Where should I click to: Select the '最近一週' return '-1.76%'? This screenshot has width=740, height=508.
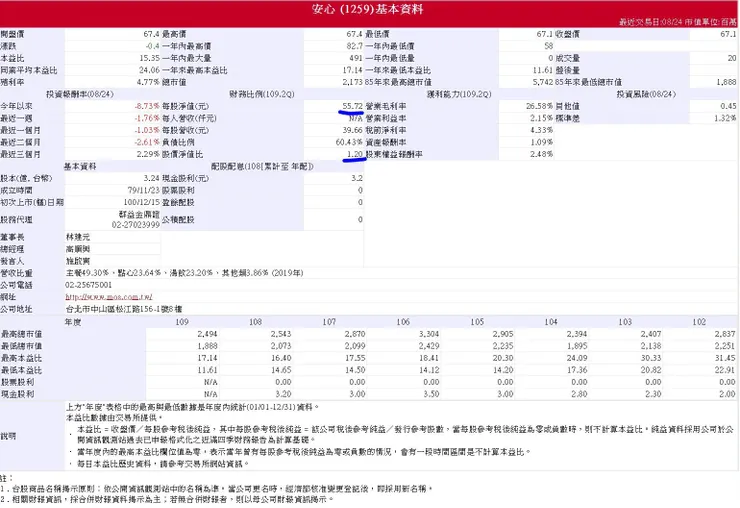[x=147, y=118]
